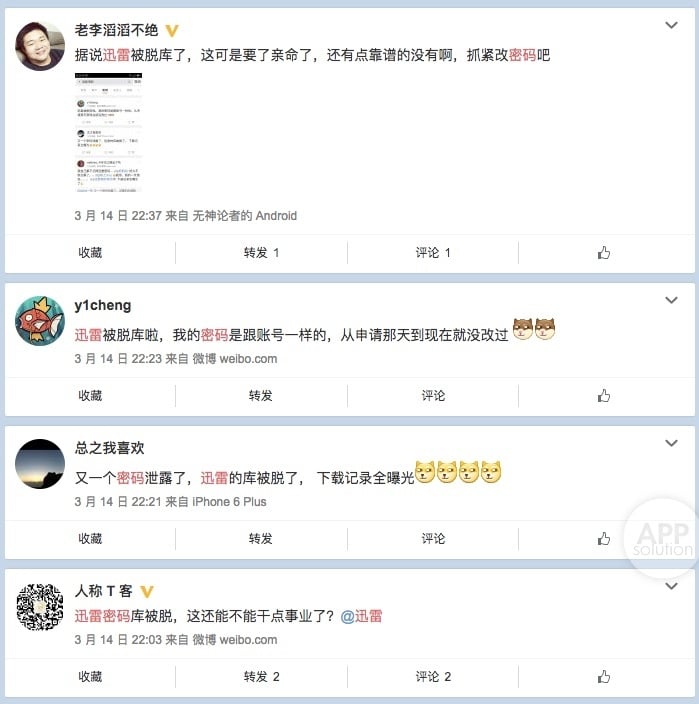This screenshot has width=699, height=704.
Task: Click 无神论者的 Android source link
Action: click(x=245, y=216)
